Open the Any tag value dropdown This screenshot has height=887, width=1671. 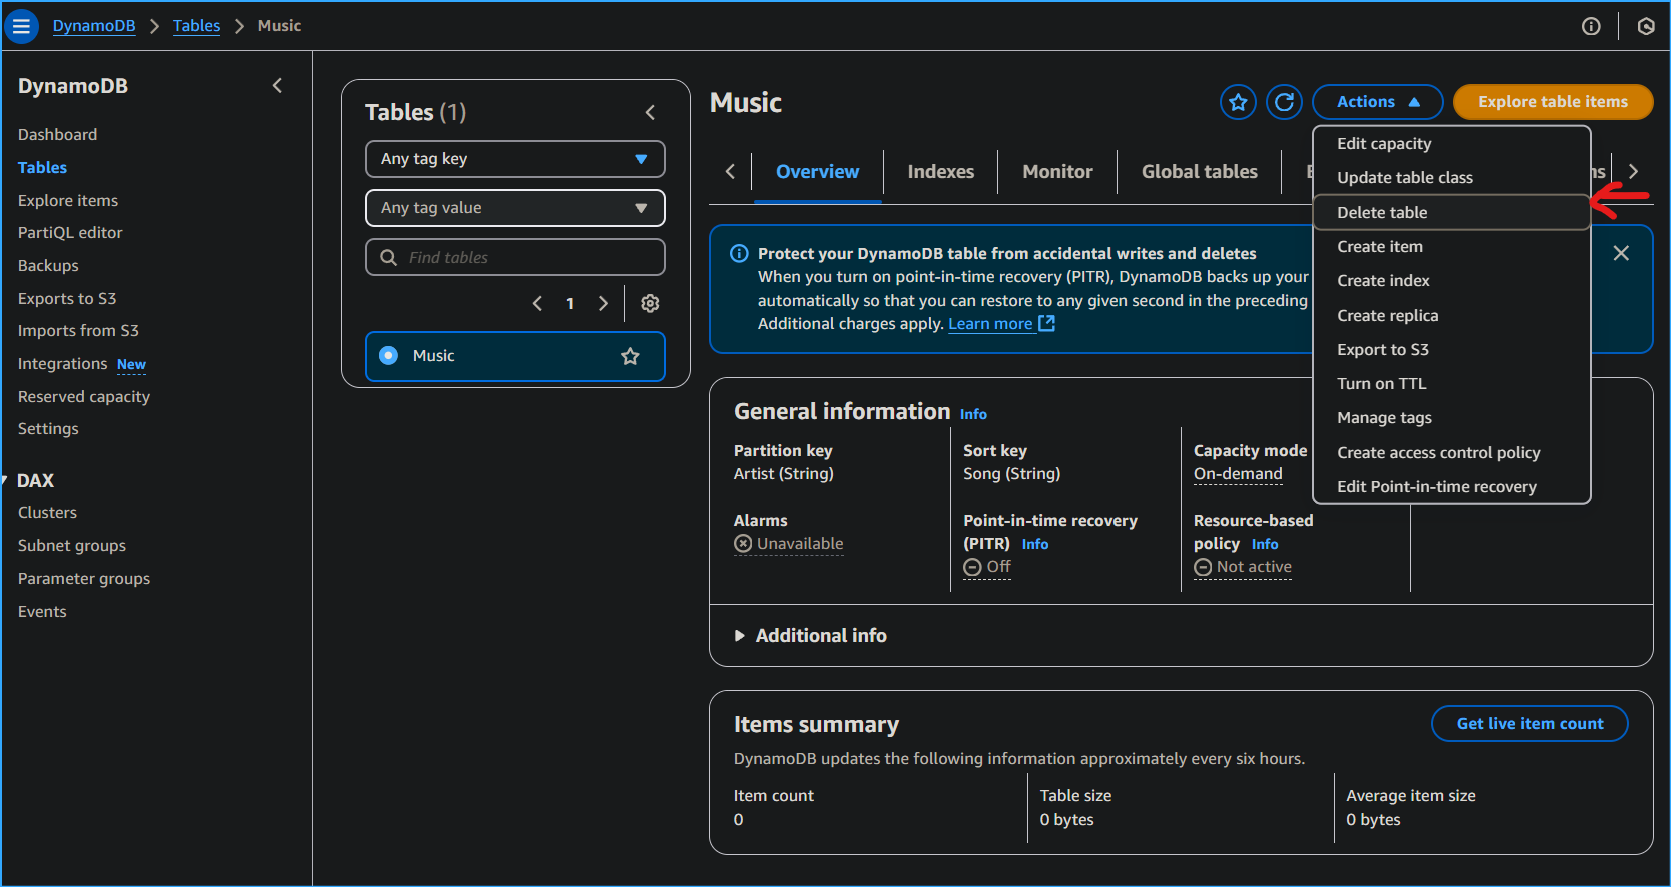(515, 208)
